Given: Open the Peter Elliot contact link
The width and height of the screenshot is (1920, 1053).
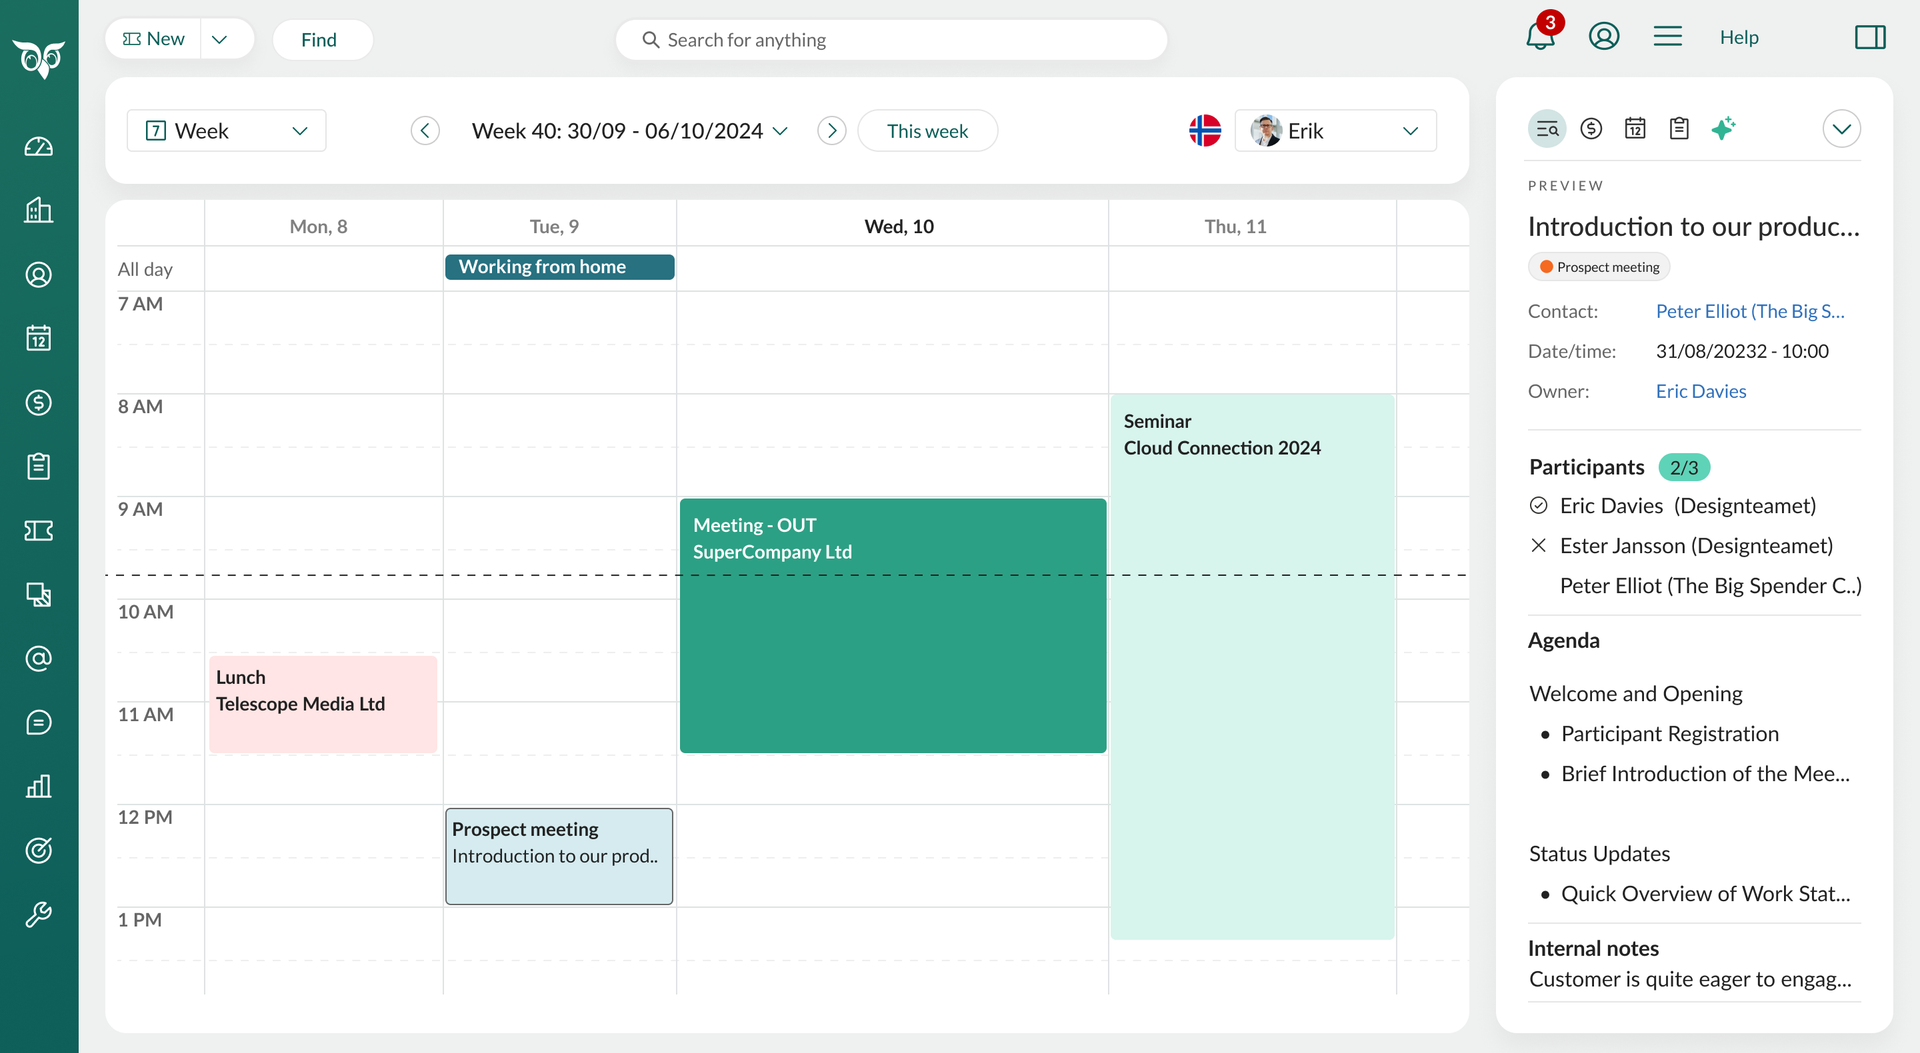Looking at the screenshot, I should pos(1749,311).
